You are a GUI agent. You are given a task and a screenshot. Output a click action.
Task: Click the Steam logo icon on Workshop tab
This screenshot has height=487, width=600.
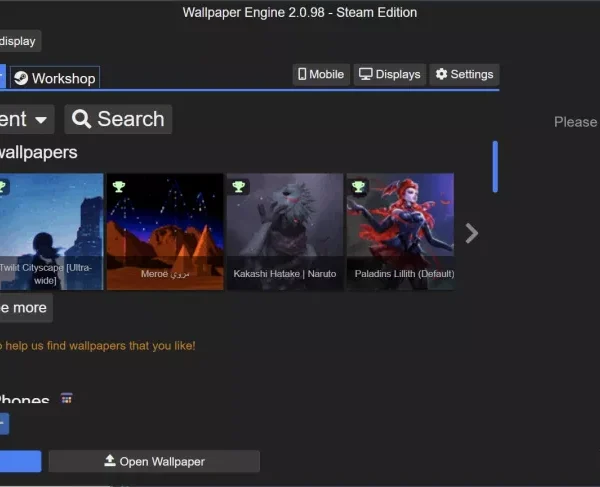coord(21,78)
